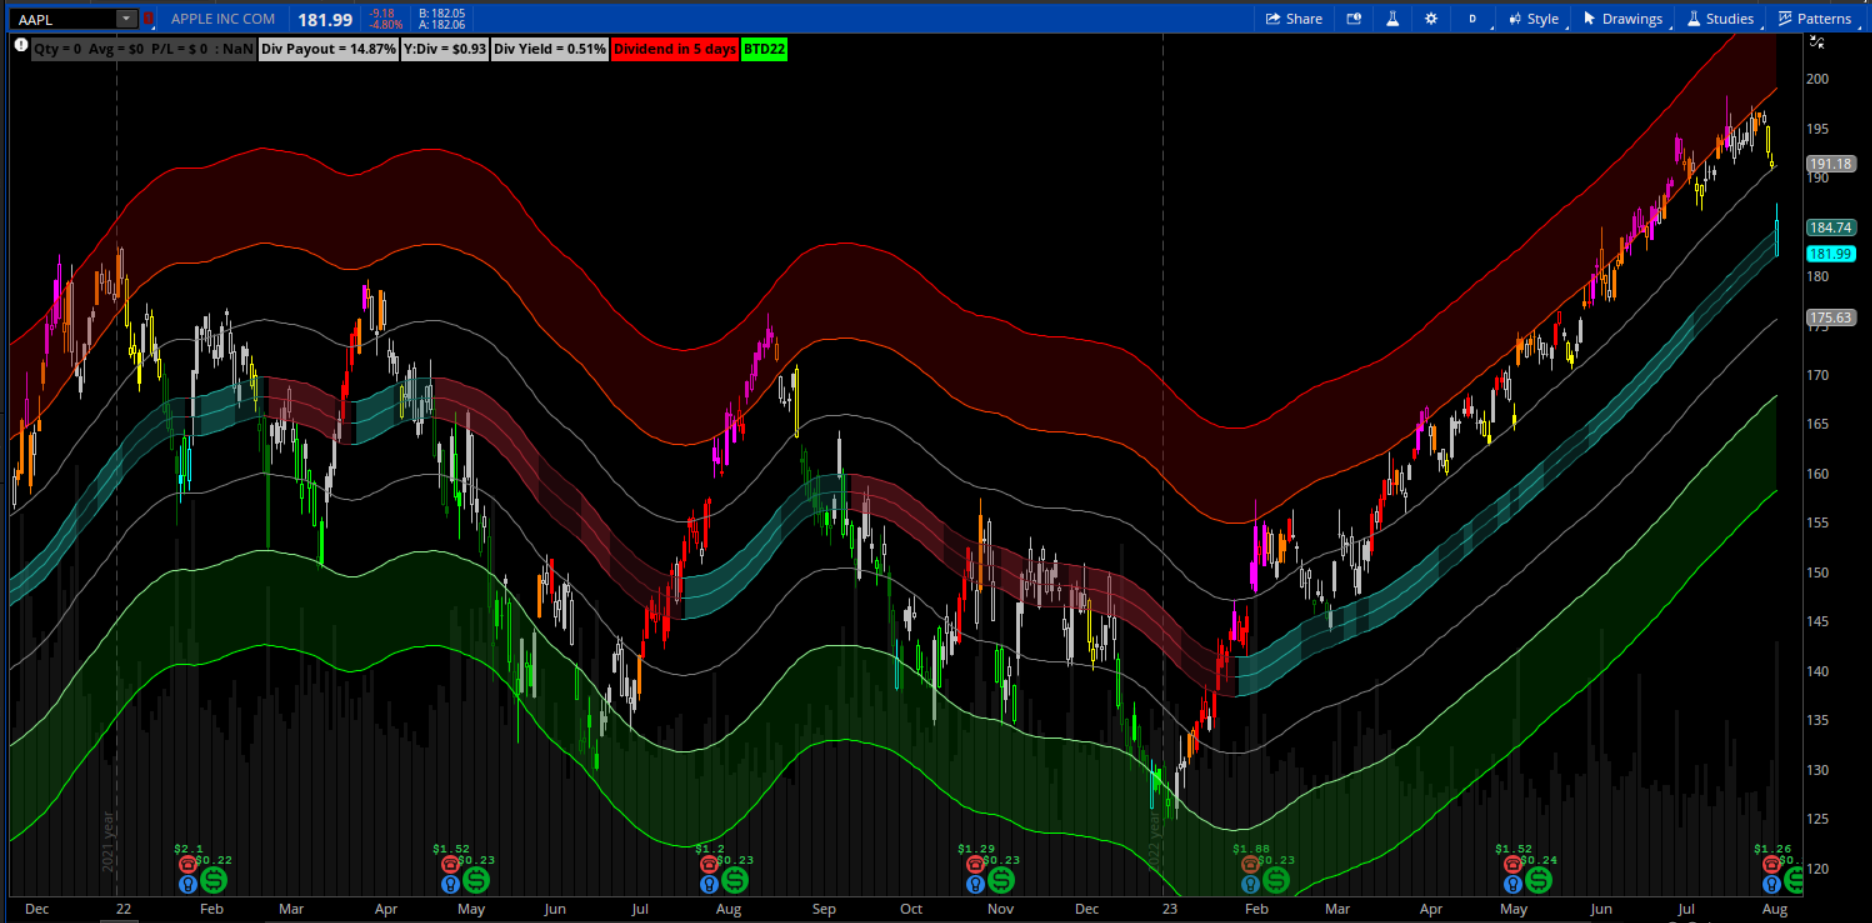The width and height of the screenshot is (1872, 923).
Task: Click the red $1.29 earnings phone icon
Action: click(x=975, y=864)
